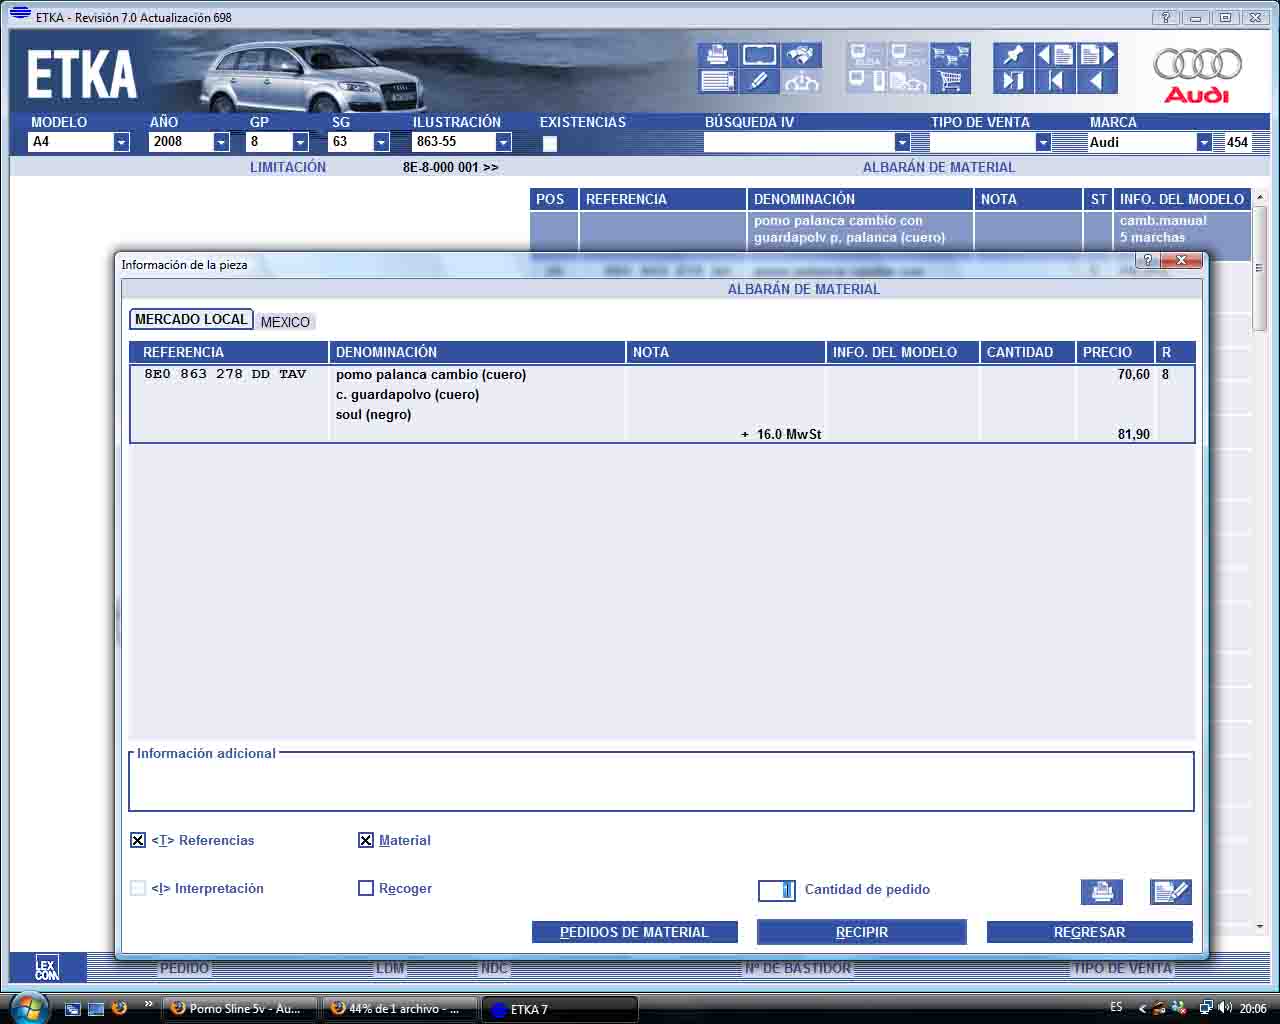Click the Información adicional text area

point(661,784)
